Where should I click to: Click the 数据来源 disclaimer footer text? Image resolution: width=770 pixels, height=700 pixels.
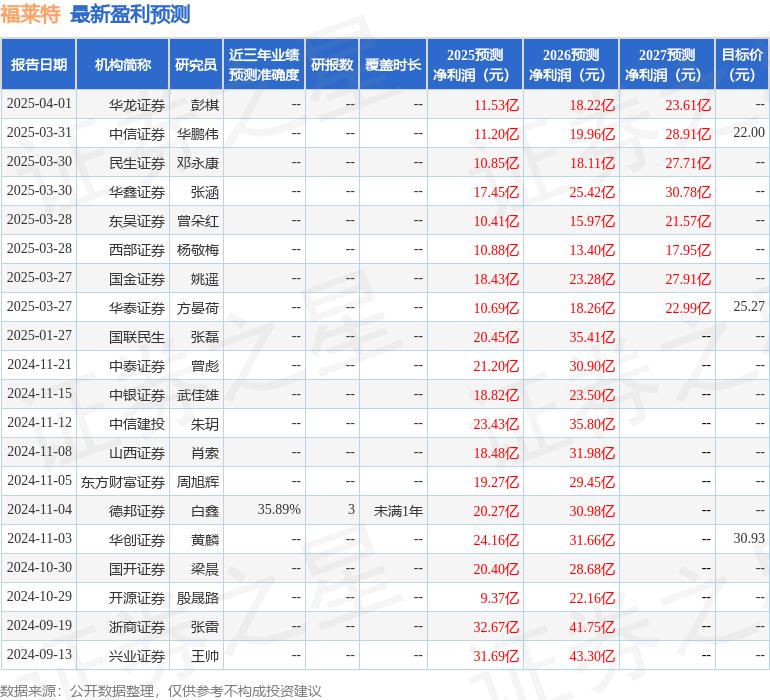(161, 691)
